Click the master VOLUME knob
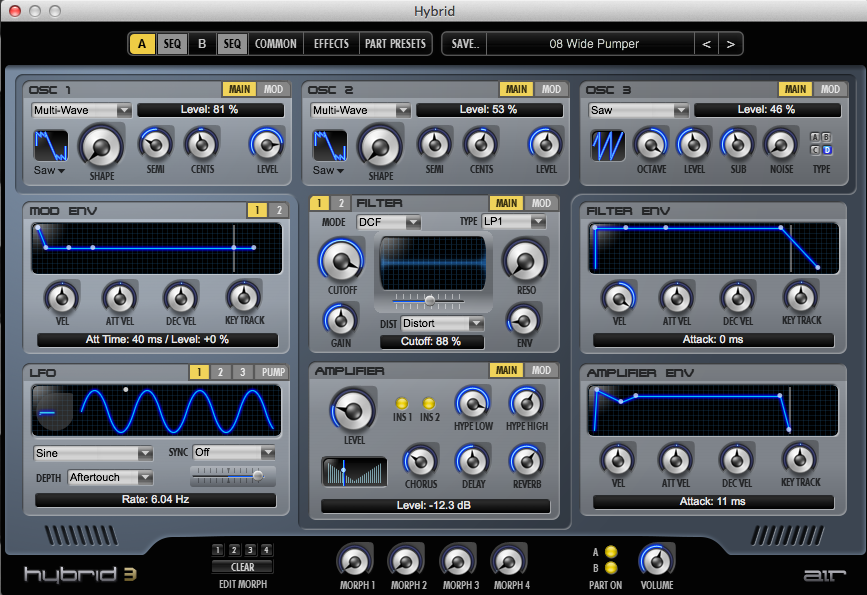This screenshot has height=595, width=867. click(x=657, y=561)
